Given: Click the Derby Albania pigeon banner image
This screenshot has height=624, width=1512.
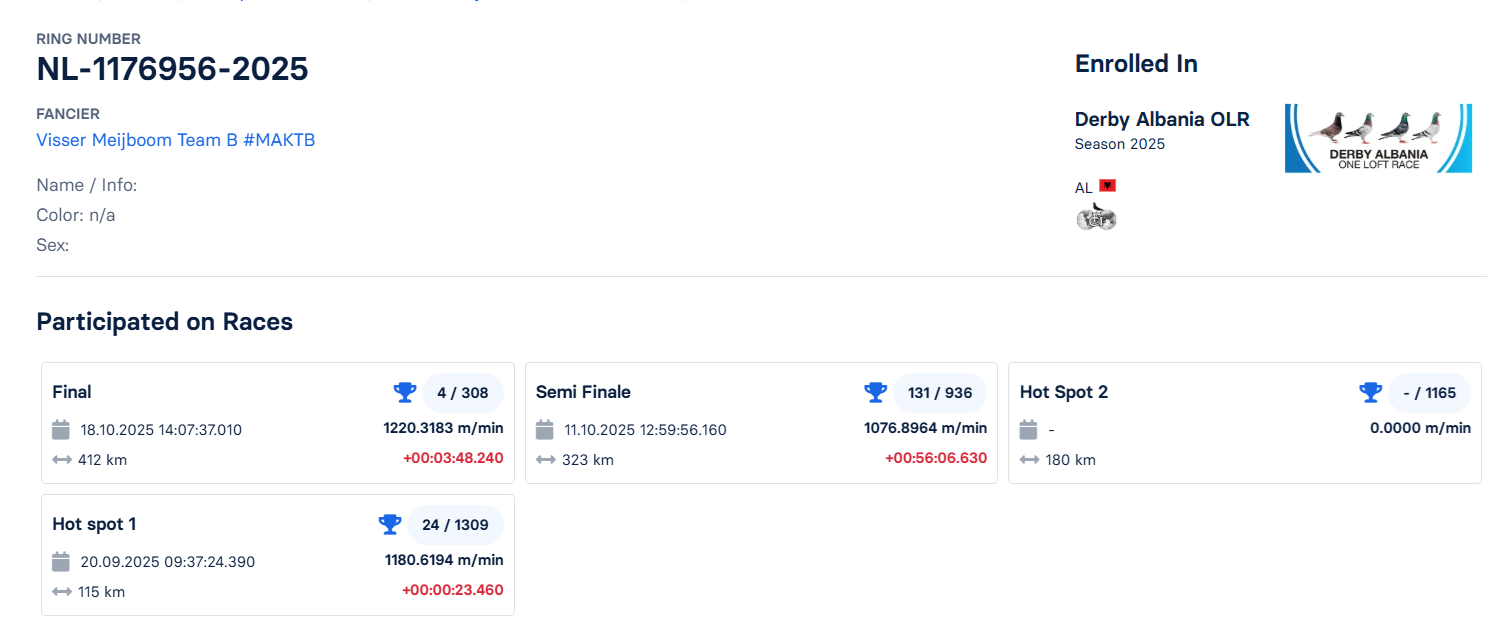Looking at the screenshot, I should tap(1378, 138).
